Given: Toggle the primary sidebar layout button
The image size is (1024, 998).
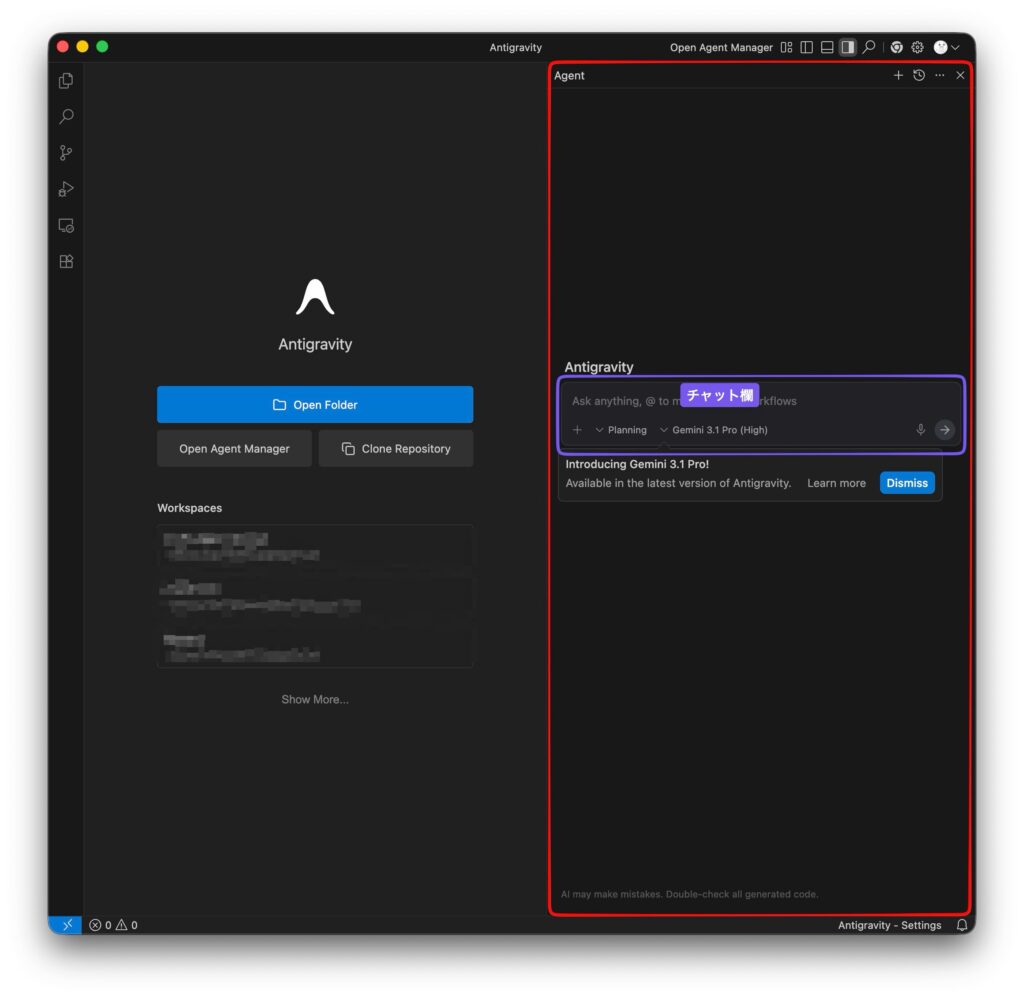Looking at the screenshot, I should (807, 48).
